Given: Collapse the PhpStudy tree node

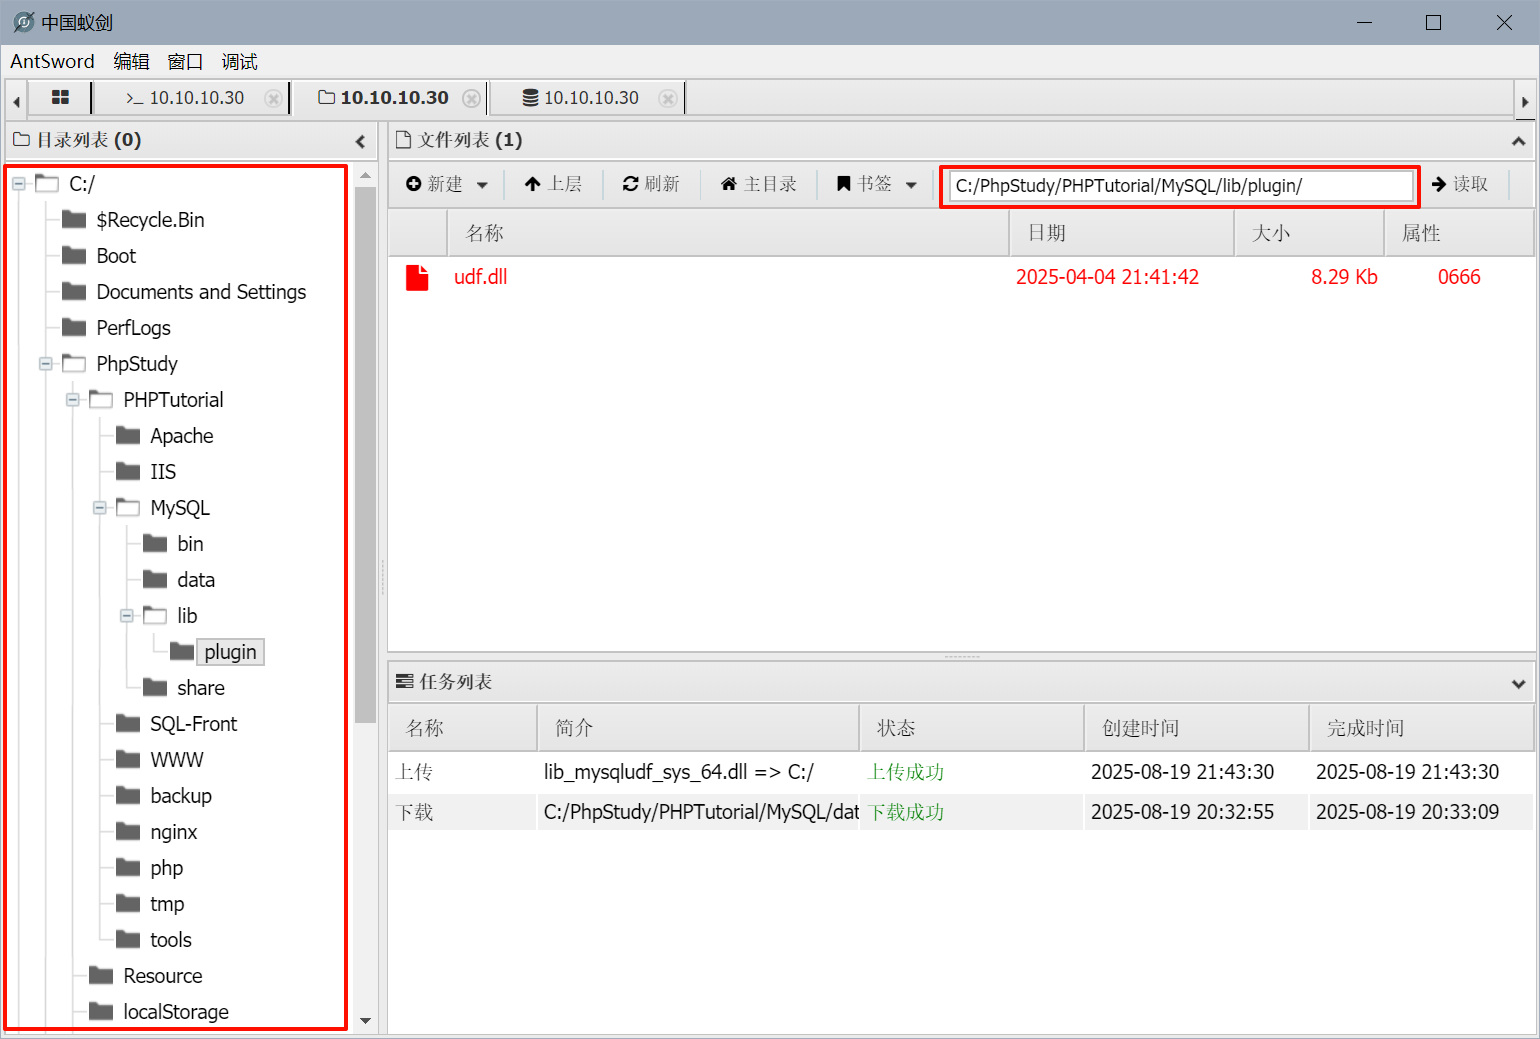Looking at the screenshot, I should pyautogui.click(x=46, y=364).
